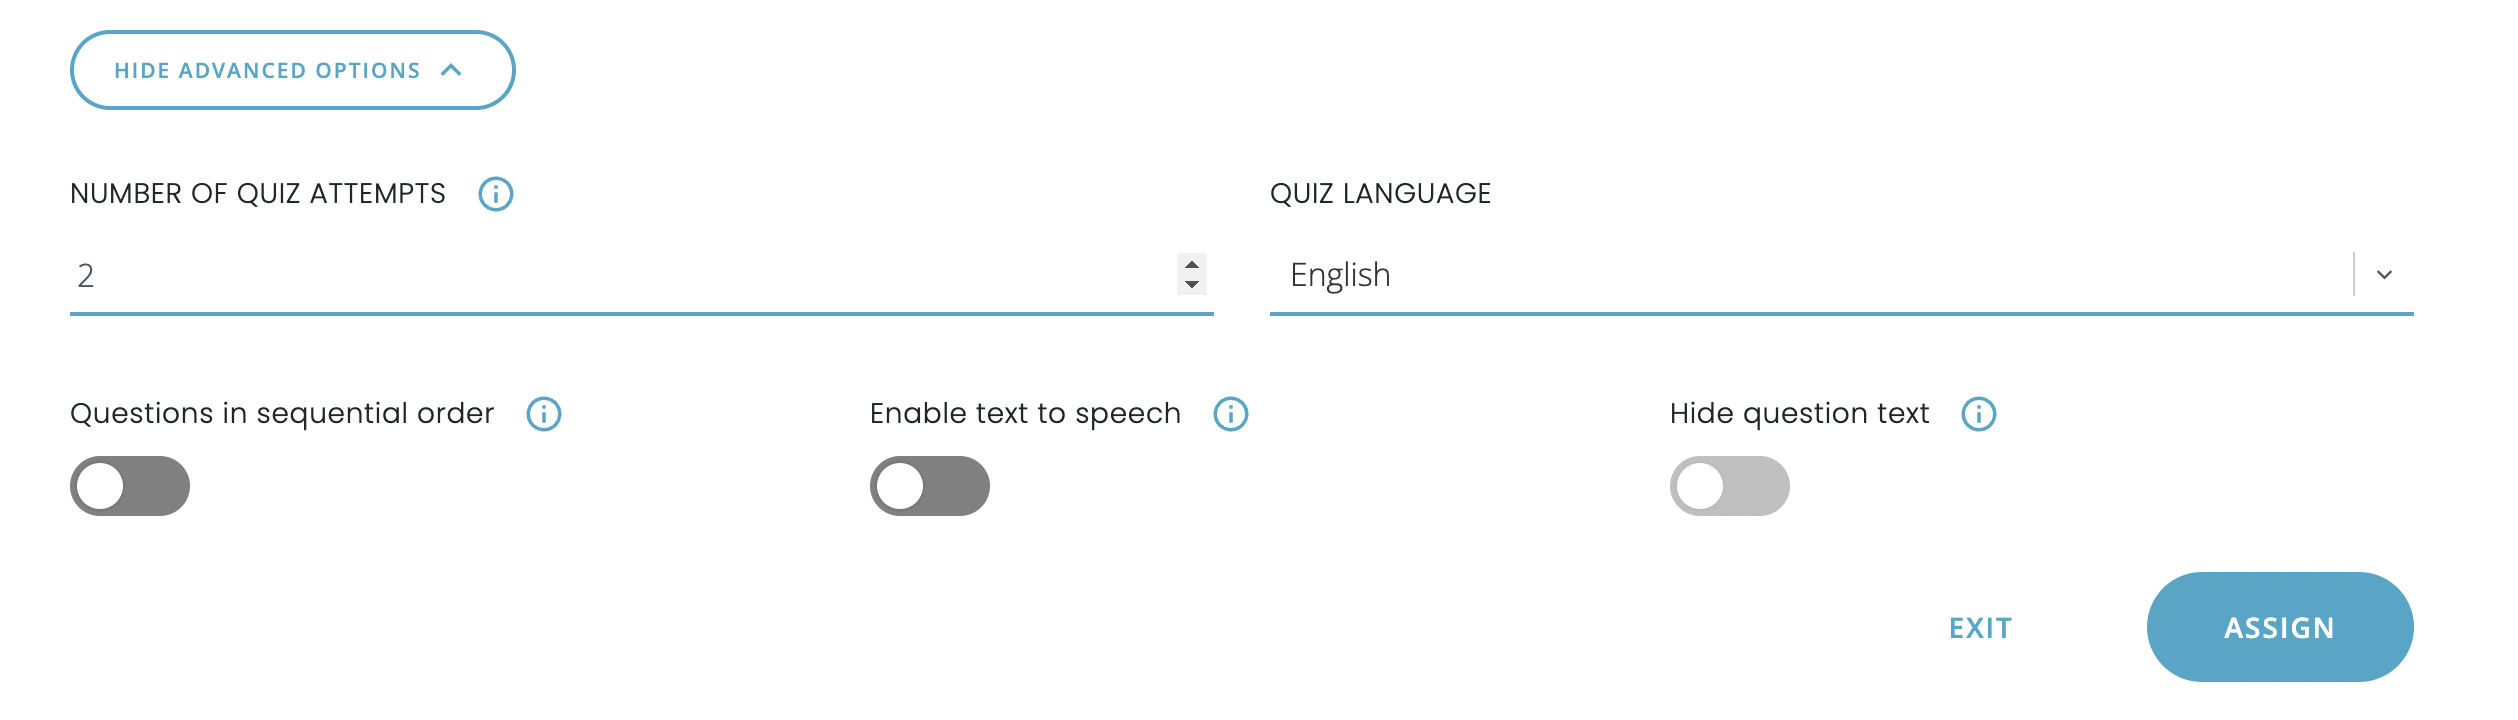
Task: Turn on the text to speech toggle
Action: (929, 486)
